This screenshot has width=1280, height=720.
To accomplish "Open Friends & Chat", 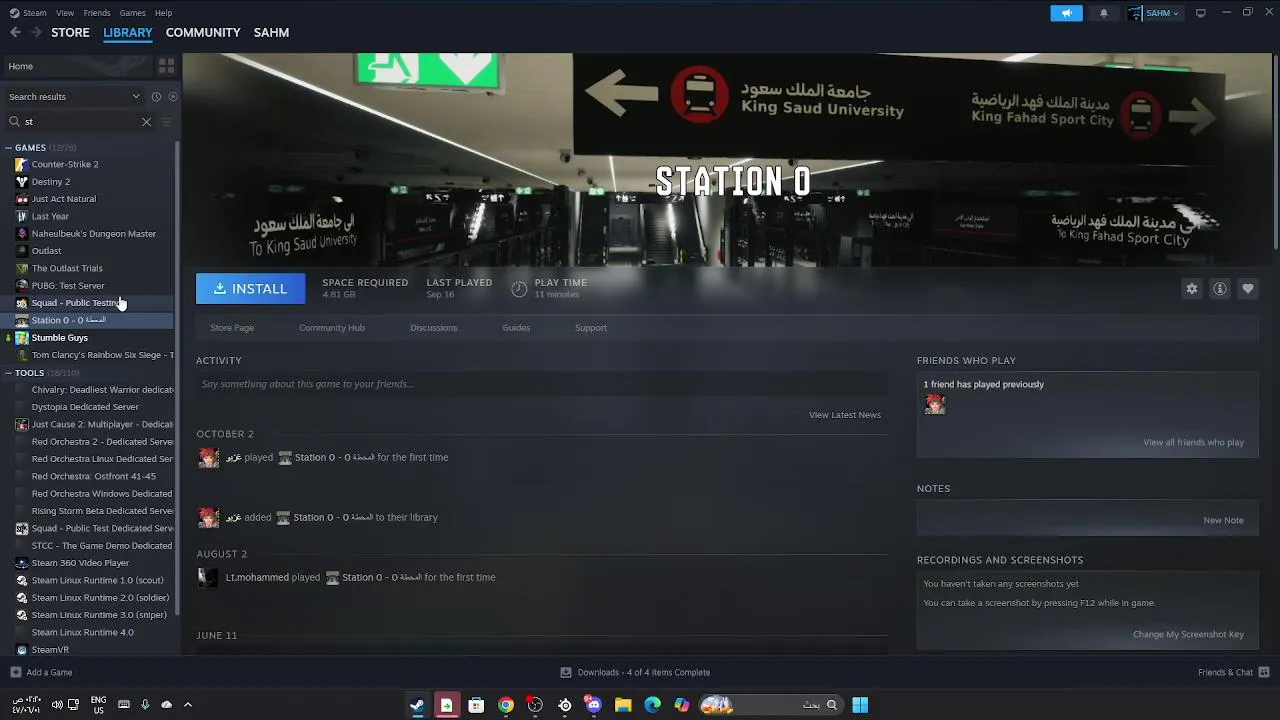I will (1233, 672).
